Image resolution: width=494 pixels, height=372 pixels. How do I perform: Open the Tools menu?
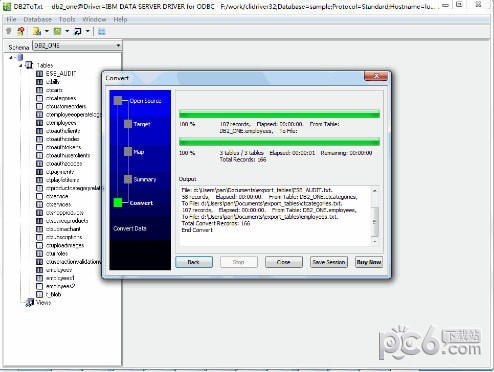67,19
